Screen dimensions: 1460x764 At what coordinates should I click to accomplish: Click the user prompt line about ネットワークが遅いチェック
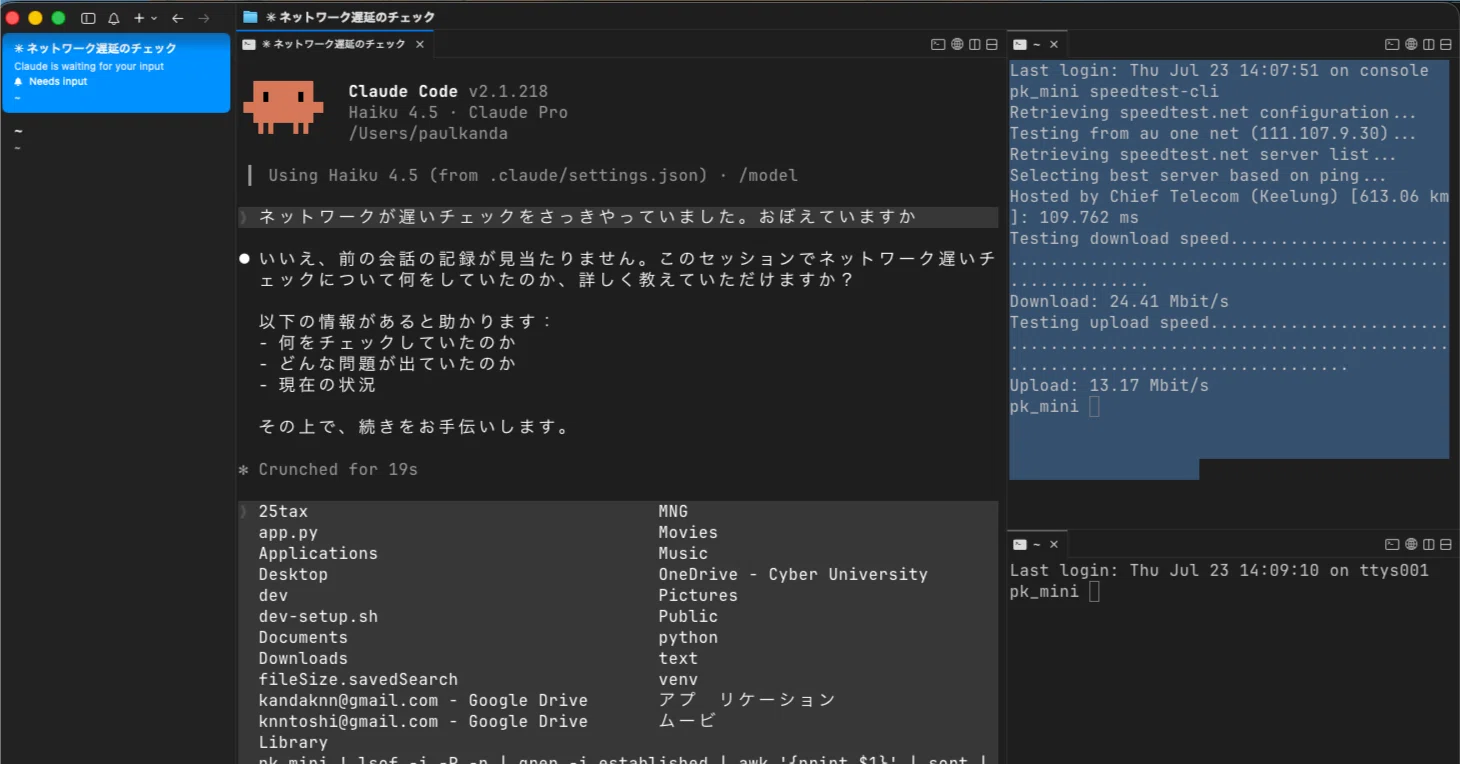[618, 217]
